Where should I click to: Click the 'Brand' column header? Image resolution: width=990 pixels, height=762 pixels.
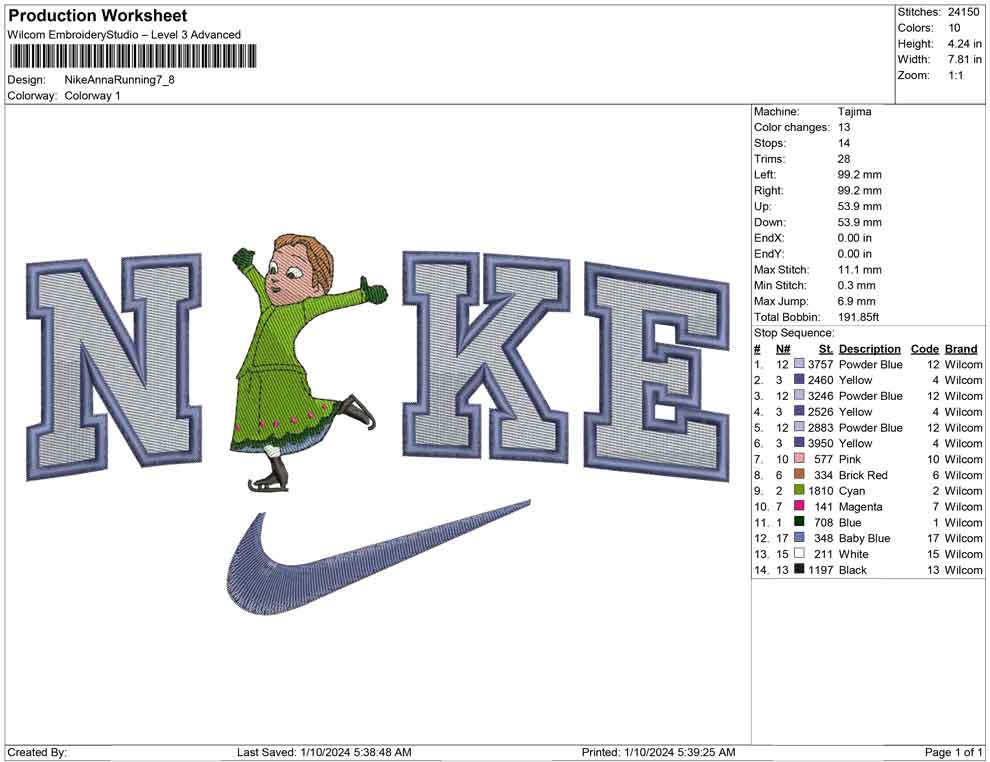(961, 348)
